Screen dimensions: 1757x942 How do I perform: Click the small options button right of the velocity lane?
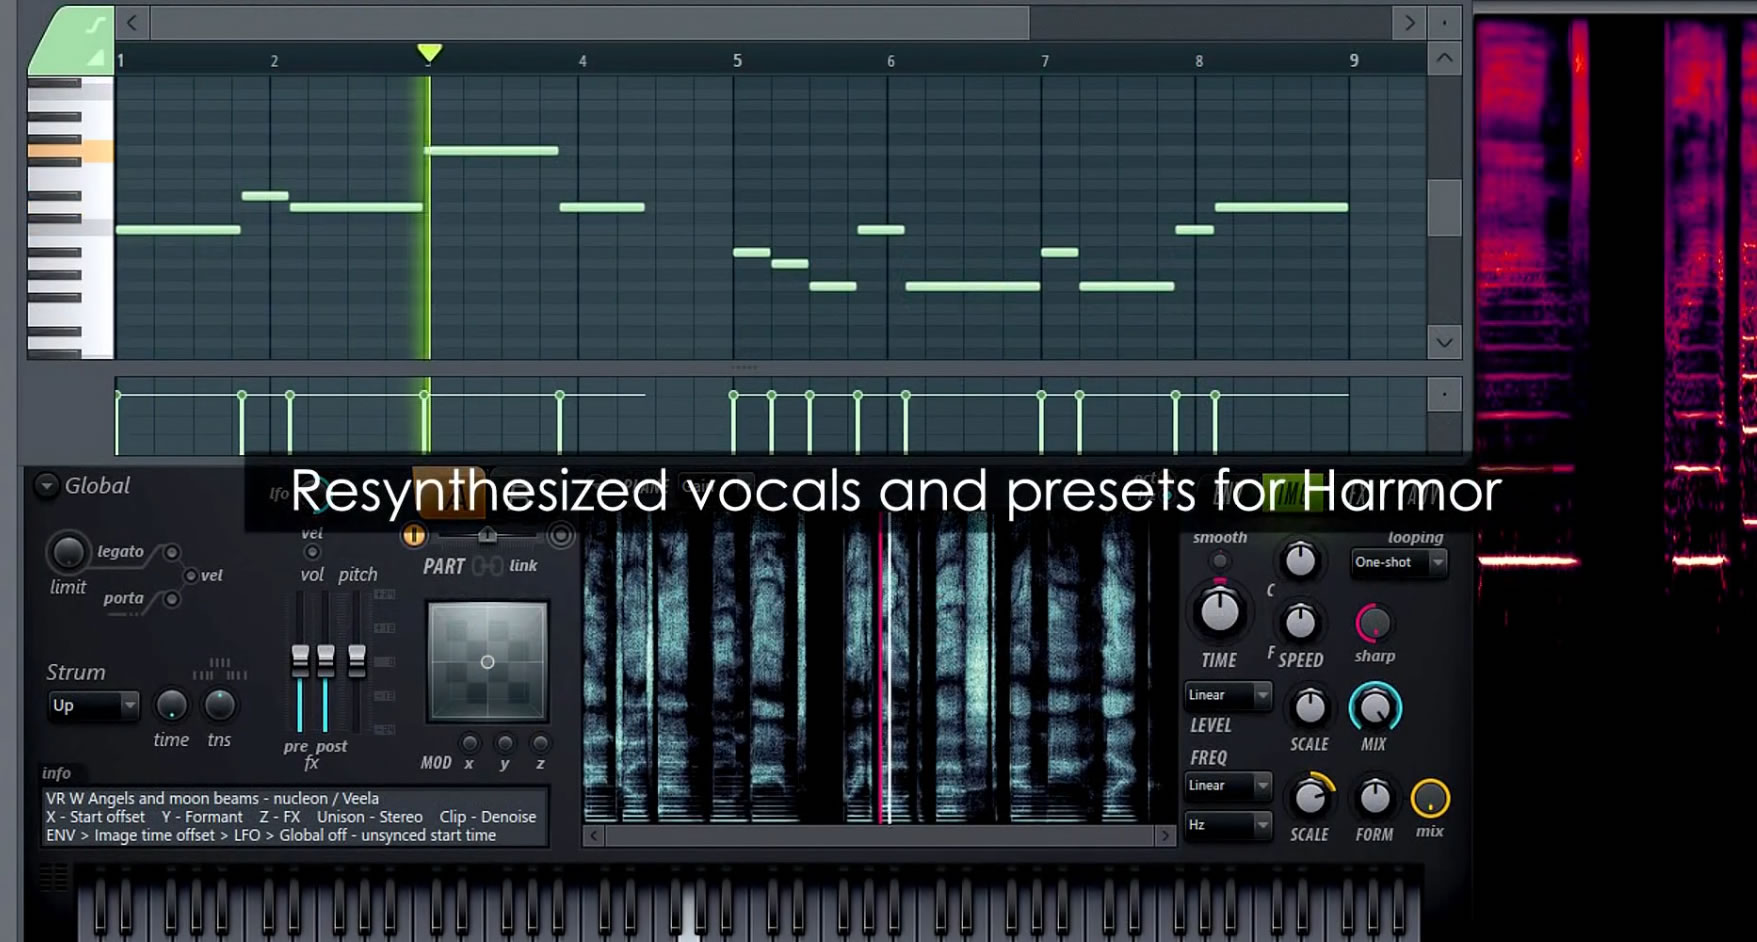tap(1444, 395)
